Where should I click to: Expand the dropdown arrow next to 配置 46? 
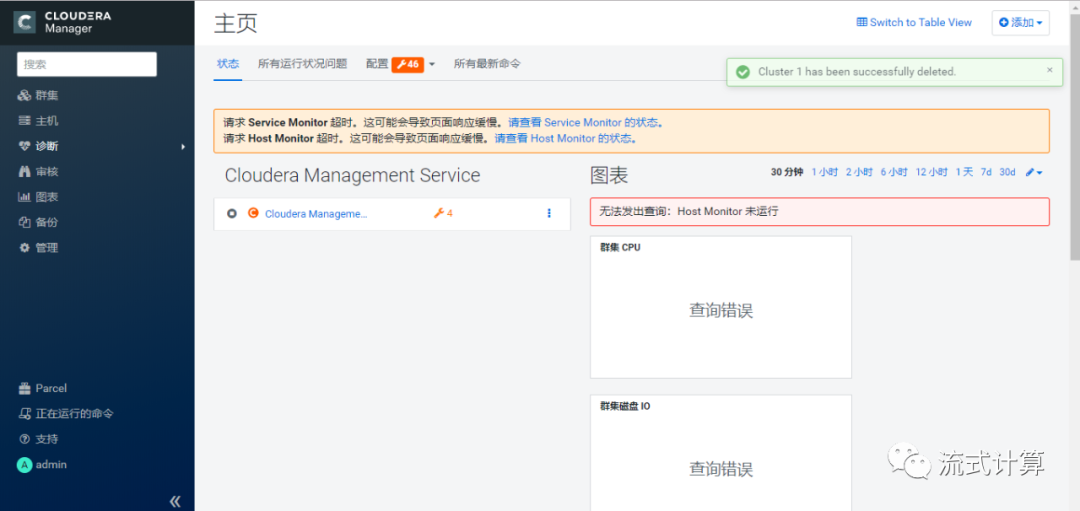coord(432,64)
